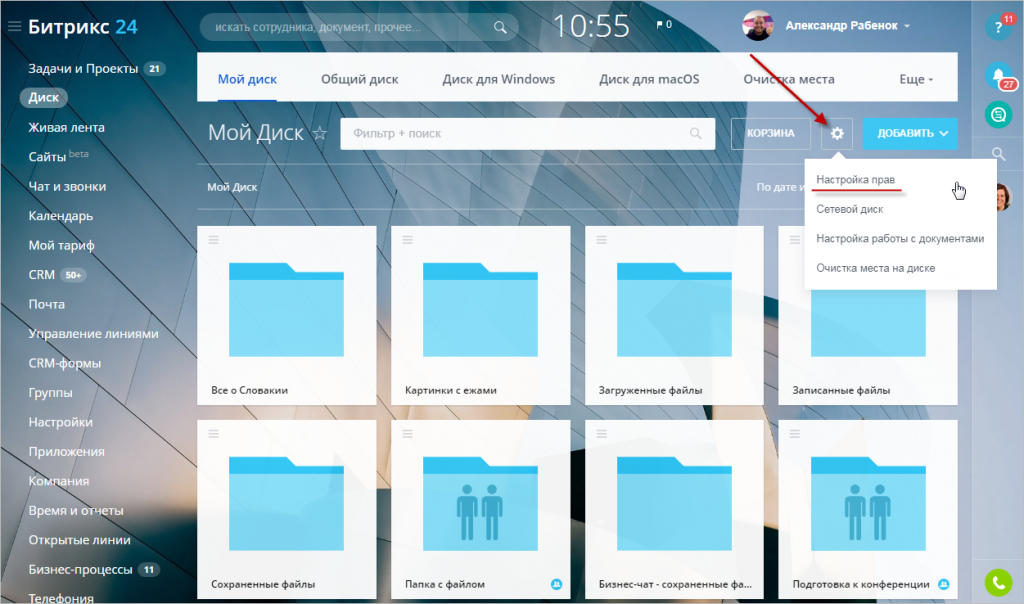Viewport: 1024px width, 604px height.
Task: Open Управление линиями in the sidebar
Action: [93, 334]
